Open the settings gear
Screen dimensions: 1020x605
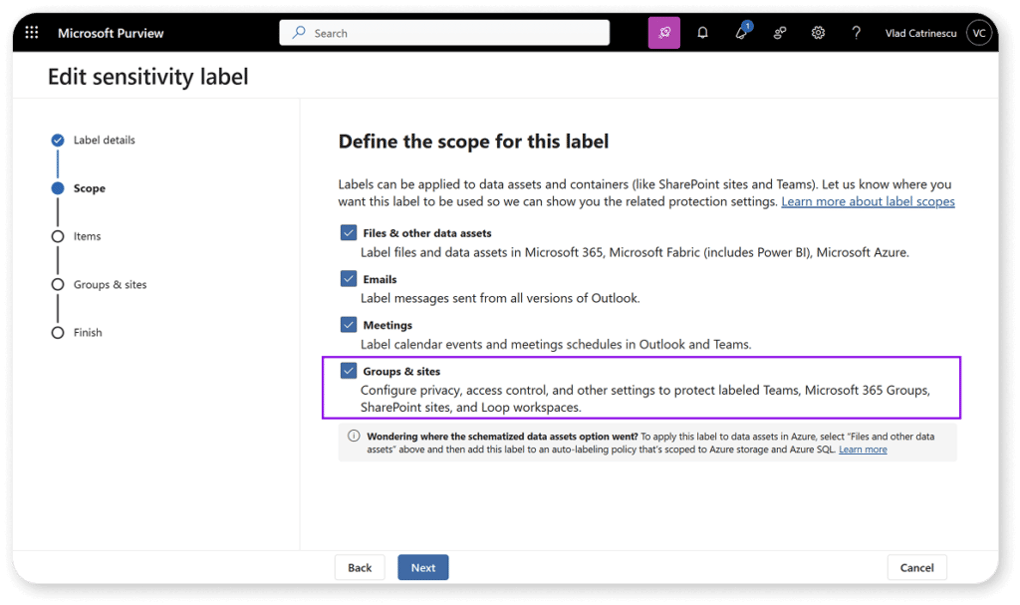coord(818,33)
